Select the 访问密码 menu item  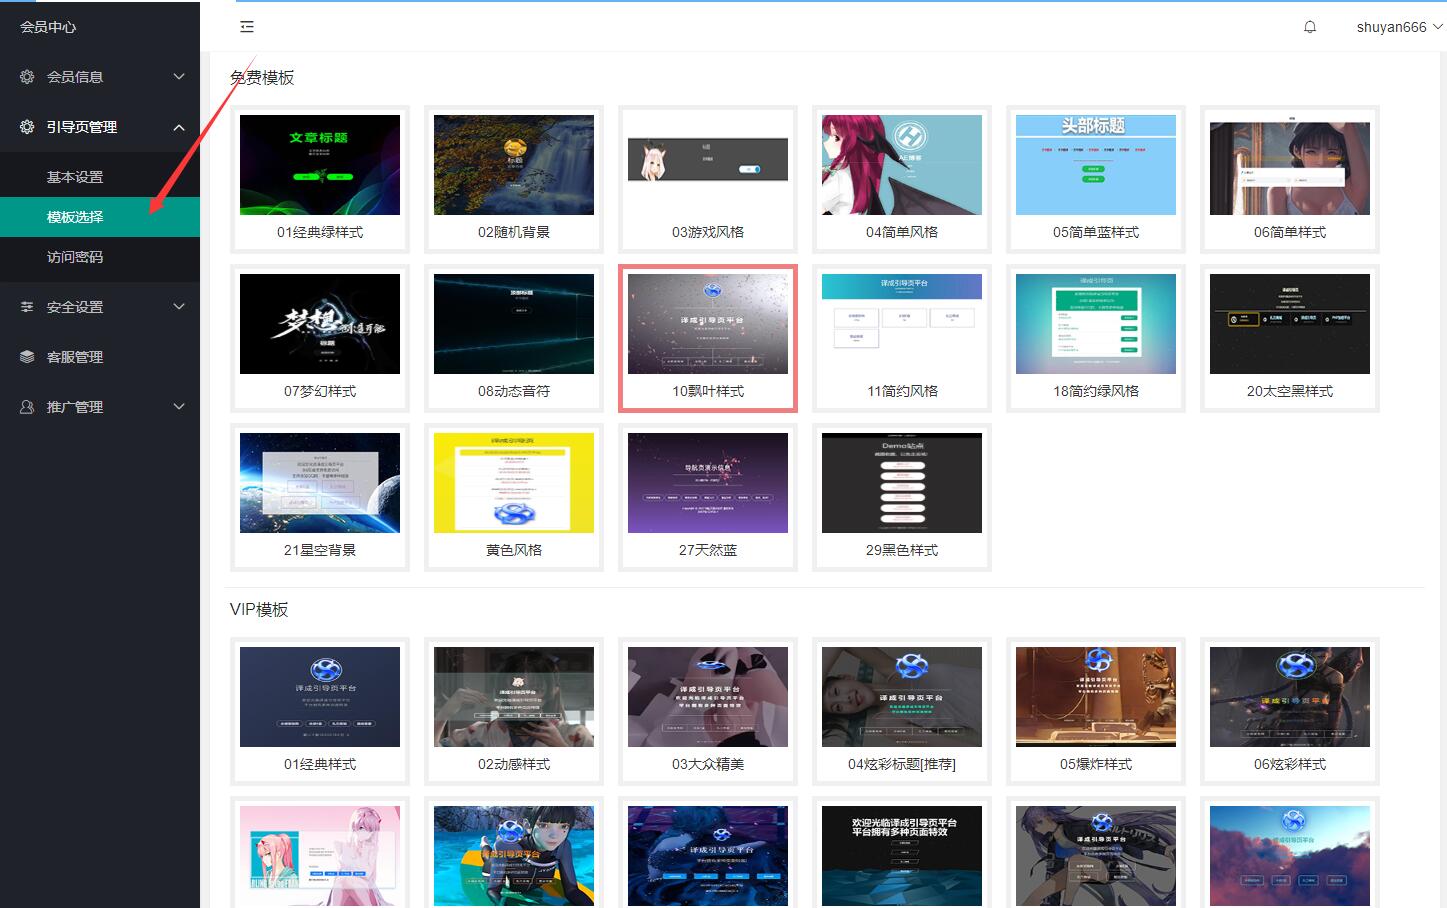75,257
